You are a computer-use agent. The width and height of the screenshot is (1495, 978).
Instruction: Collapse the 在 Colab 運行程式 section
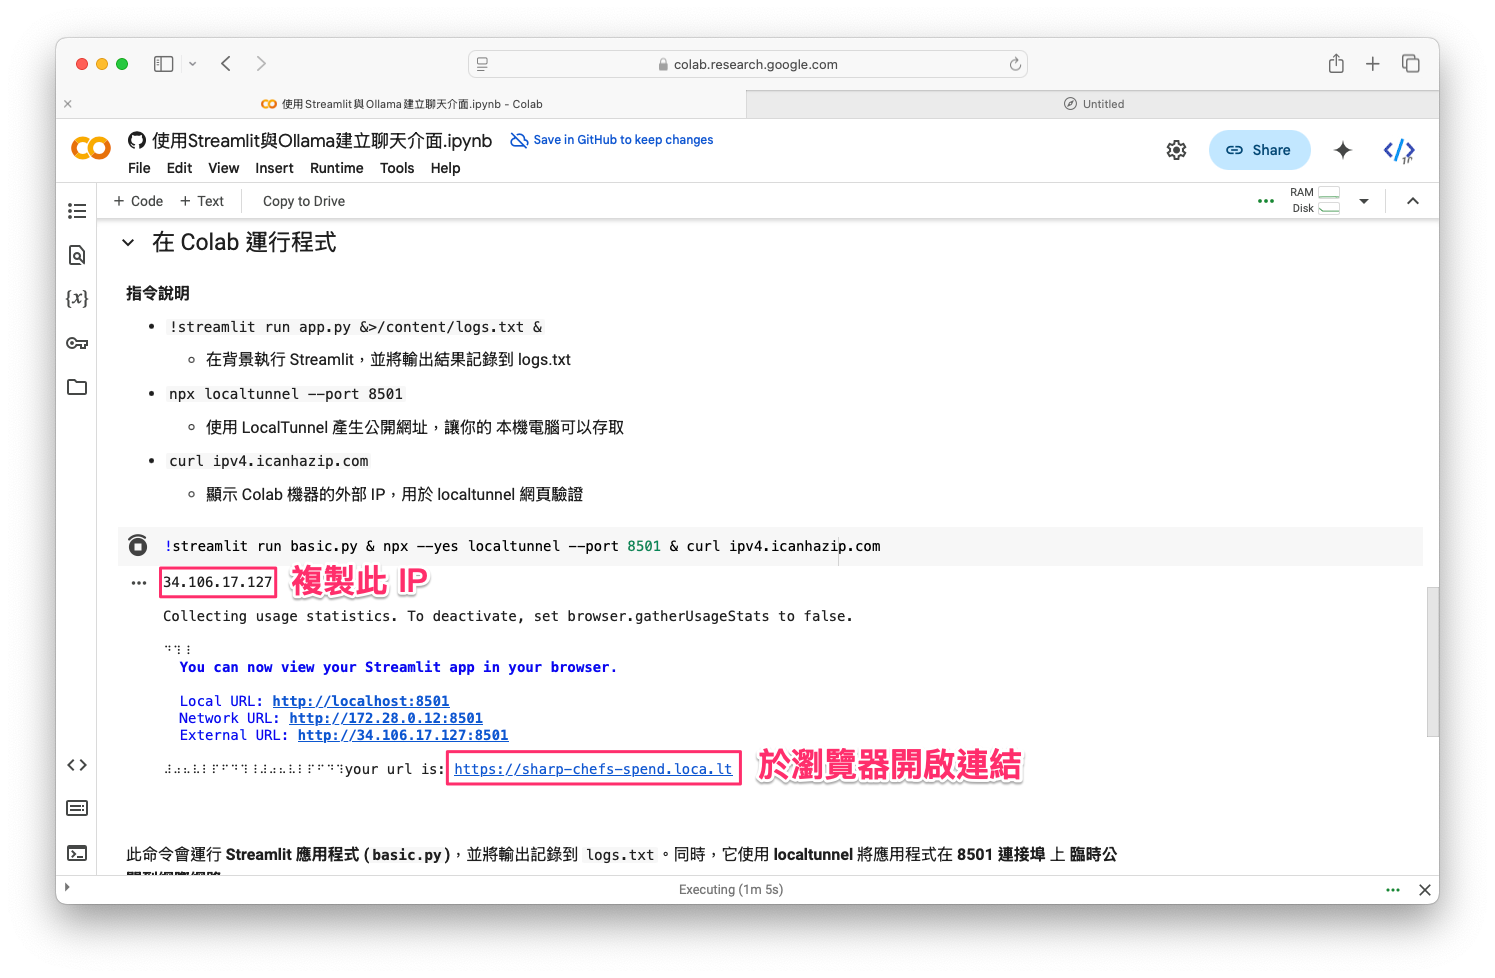click(128, 242)
